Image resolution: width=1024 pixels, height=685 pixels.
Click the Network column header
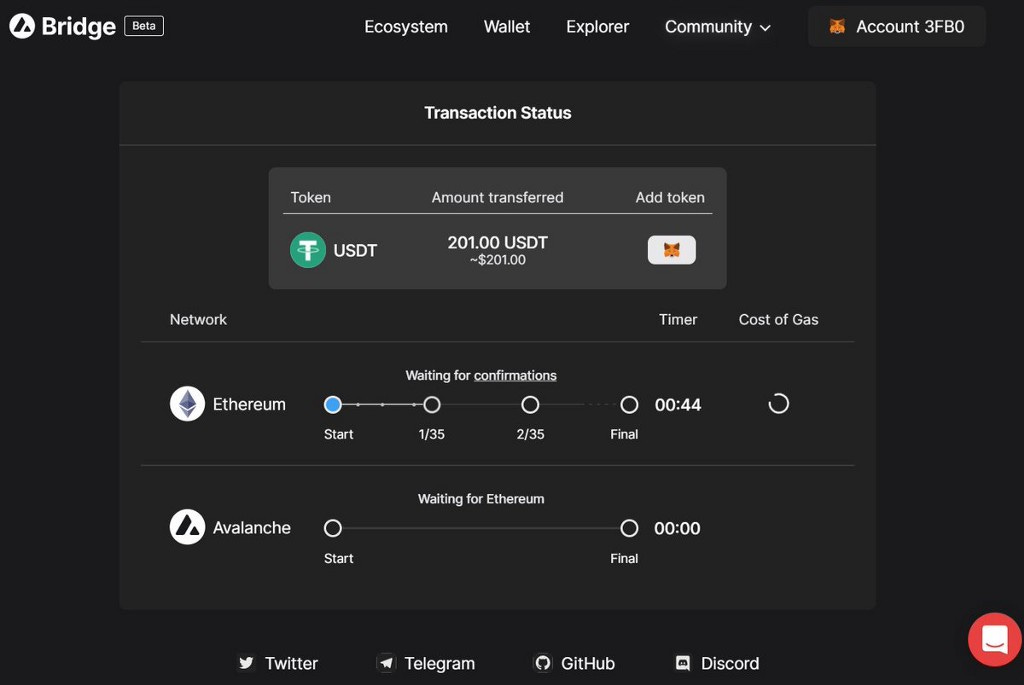point(199,319)
